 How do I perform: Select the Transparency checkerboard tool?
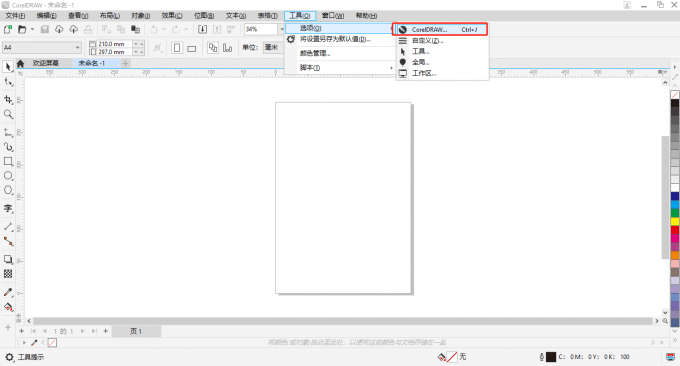coord(8,274)
